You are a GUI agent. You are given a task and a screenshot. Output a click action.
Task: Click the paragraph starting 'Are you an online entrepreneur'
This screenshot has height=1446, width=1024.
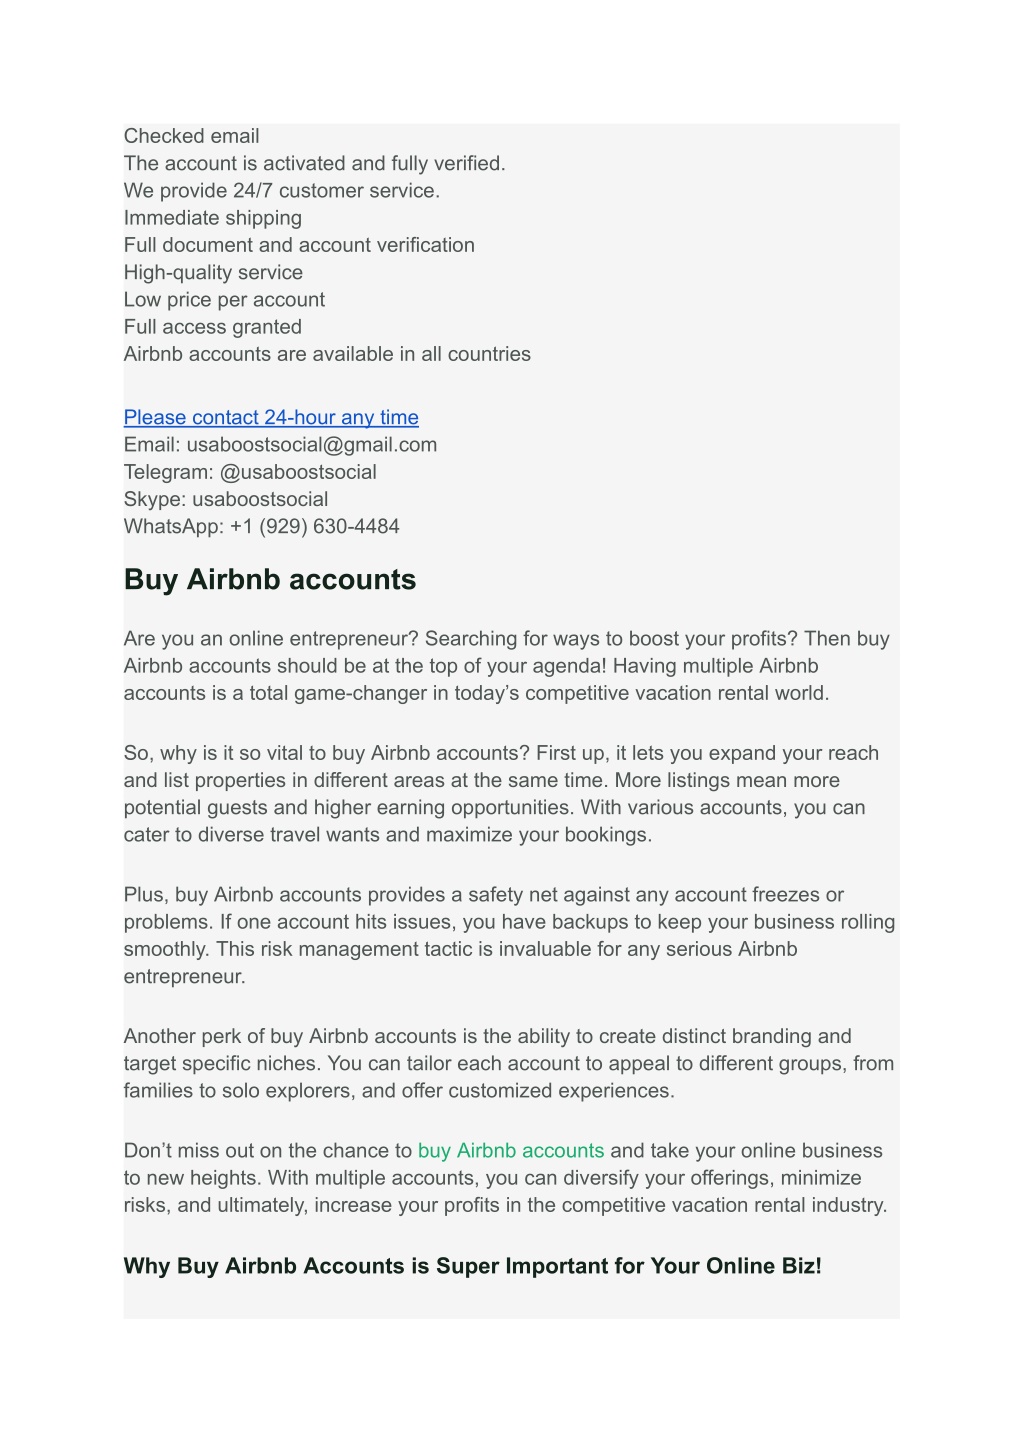[x=507, y=665]
